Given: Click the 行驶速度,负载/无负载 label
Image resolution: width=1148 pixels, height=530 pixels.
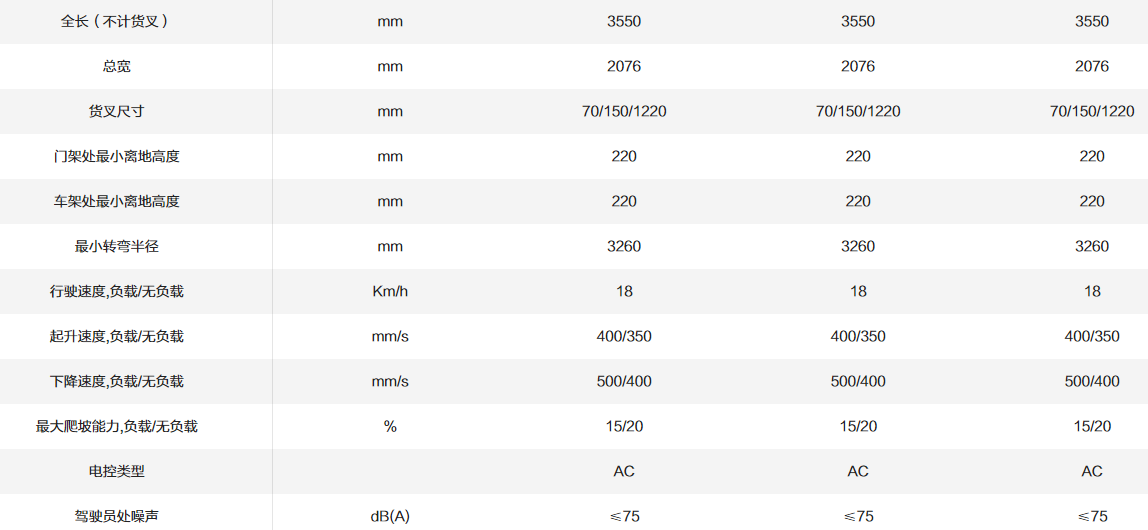Looking at the screenshot, I should tap(116, 291).
